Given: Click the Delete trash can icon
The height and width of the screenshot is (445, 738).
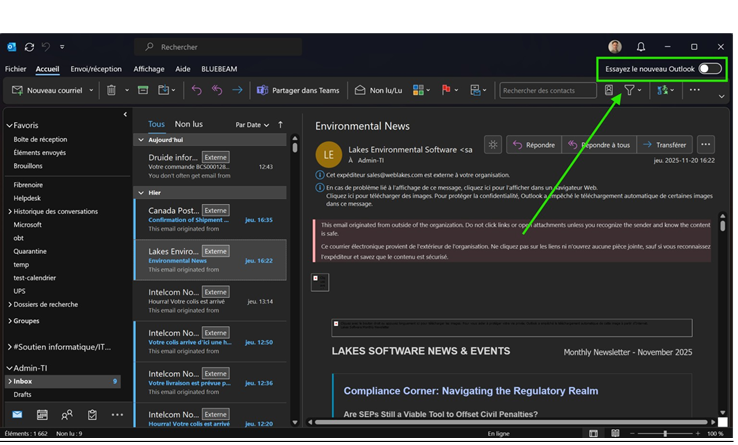Looking at the screenshot, I should click(111, 90).
